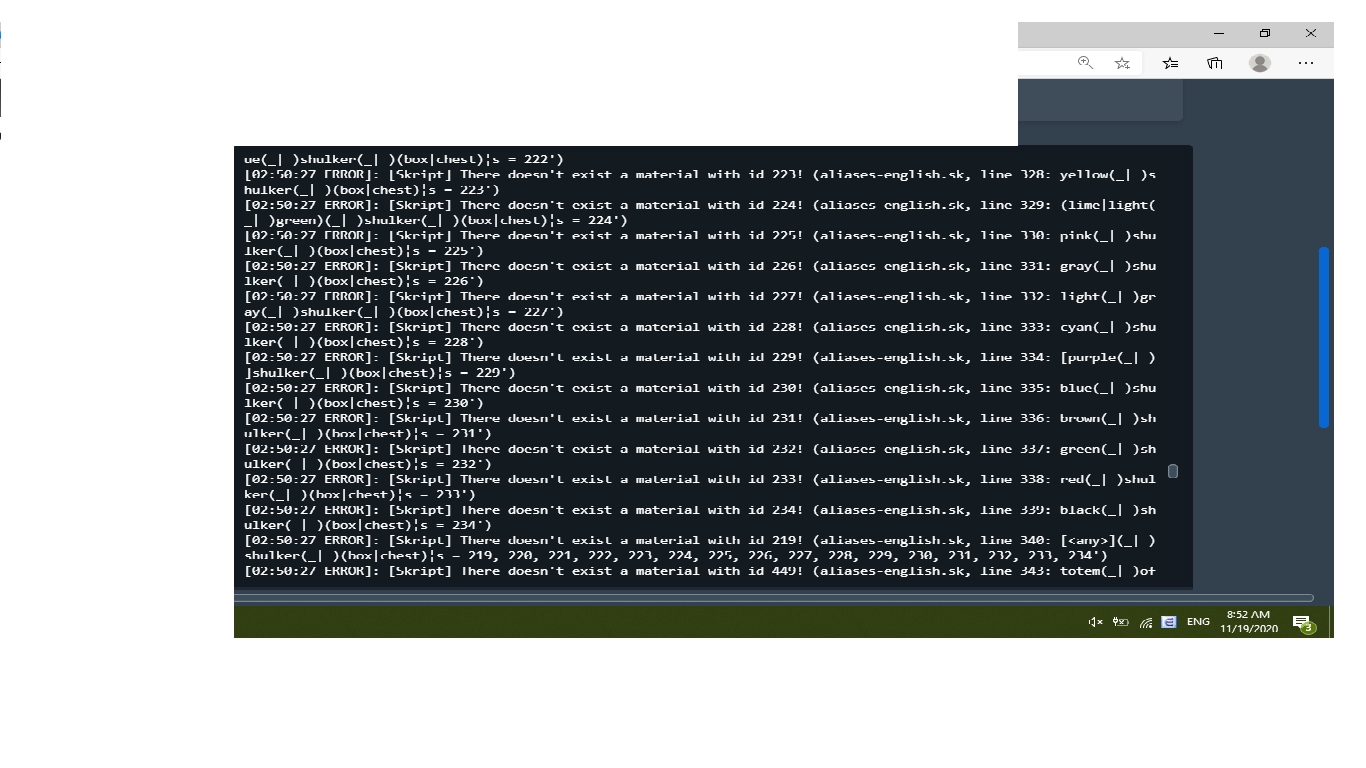Screen dimensions: 1366x768
Task: Click the blue page vertical scrollbar thumb
Action: pyautogui.click(x=1324, y=337)
